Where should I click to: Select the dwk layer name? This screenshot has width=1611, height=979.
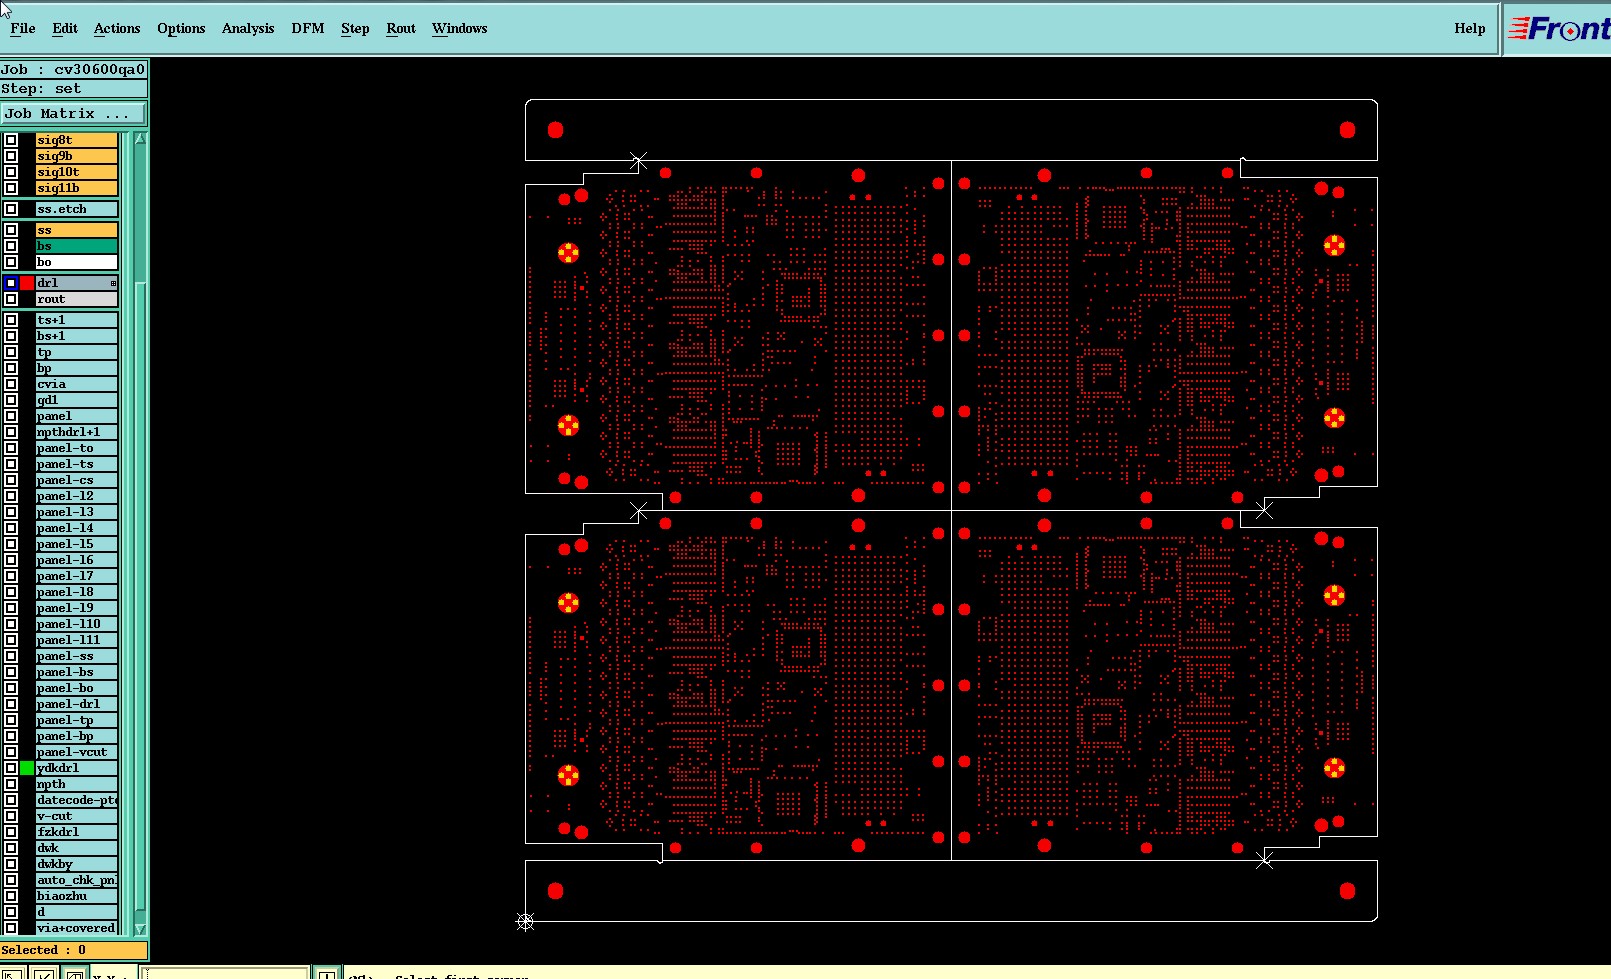pos(77,848)
